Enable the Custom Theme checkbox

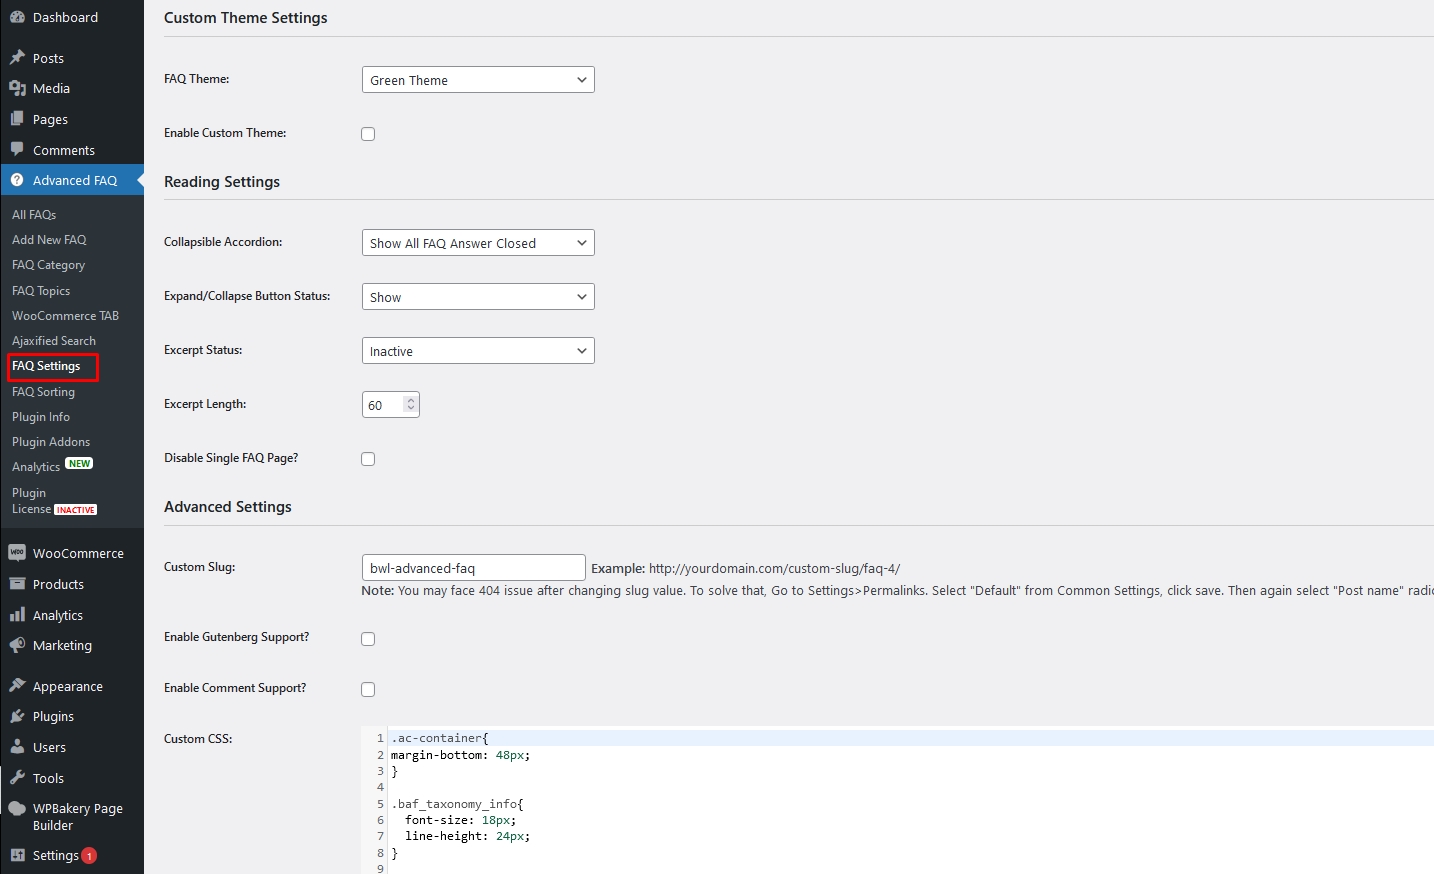(368, 134)
